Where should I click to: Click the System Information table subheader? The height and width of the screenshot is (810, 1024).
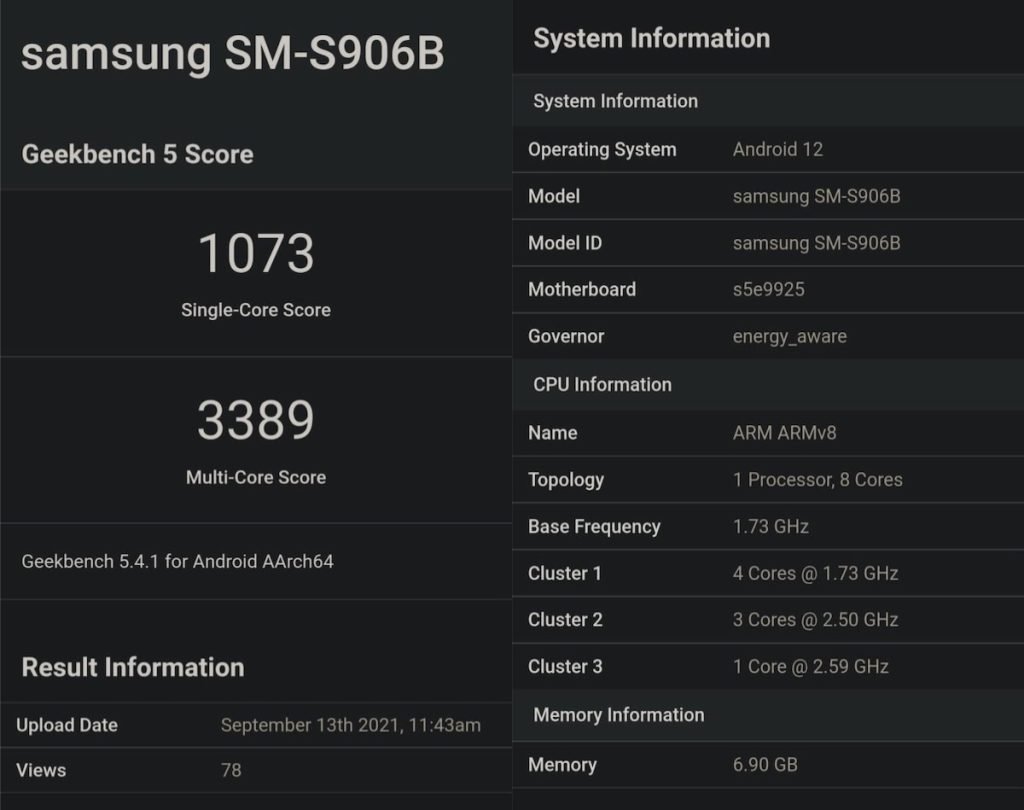point(616,101)
